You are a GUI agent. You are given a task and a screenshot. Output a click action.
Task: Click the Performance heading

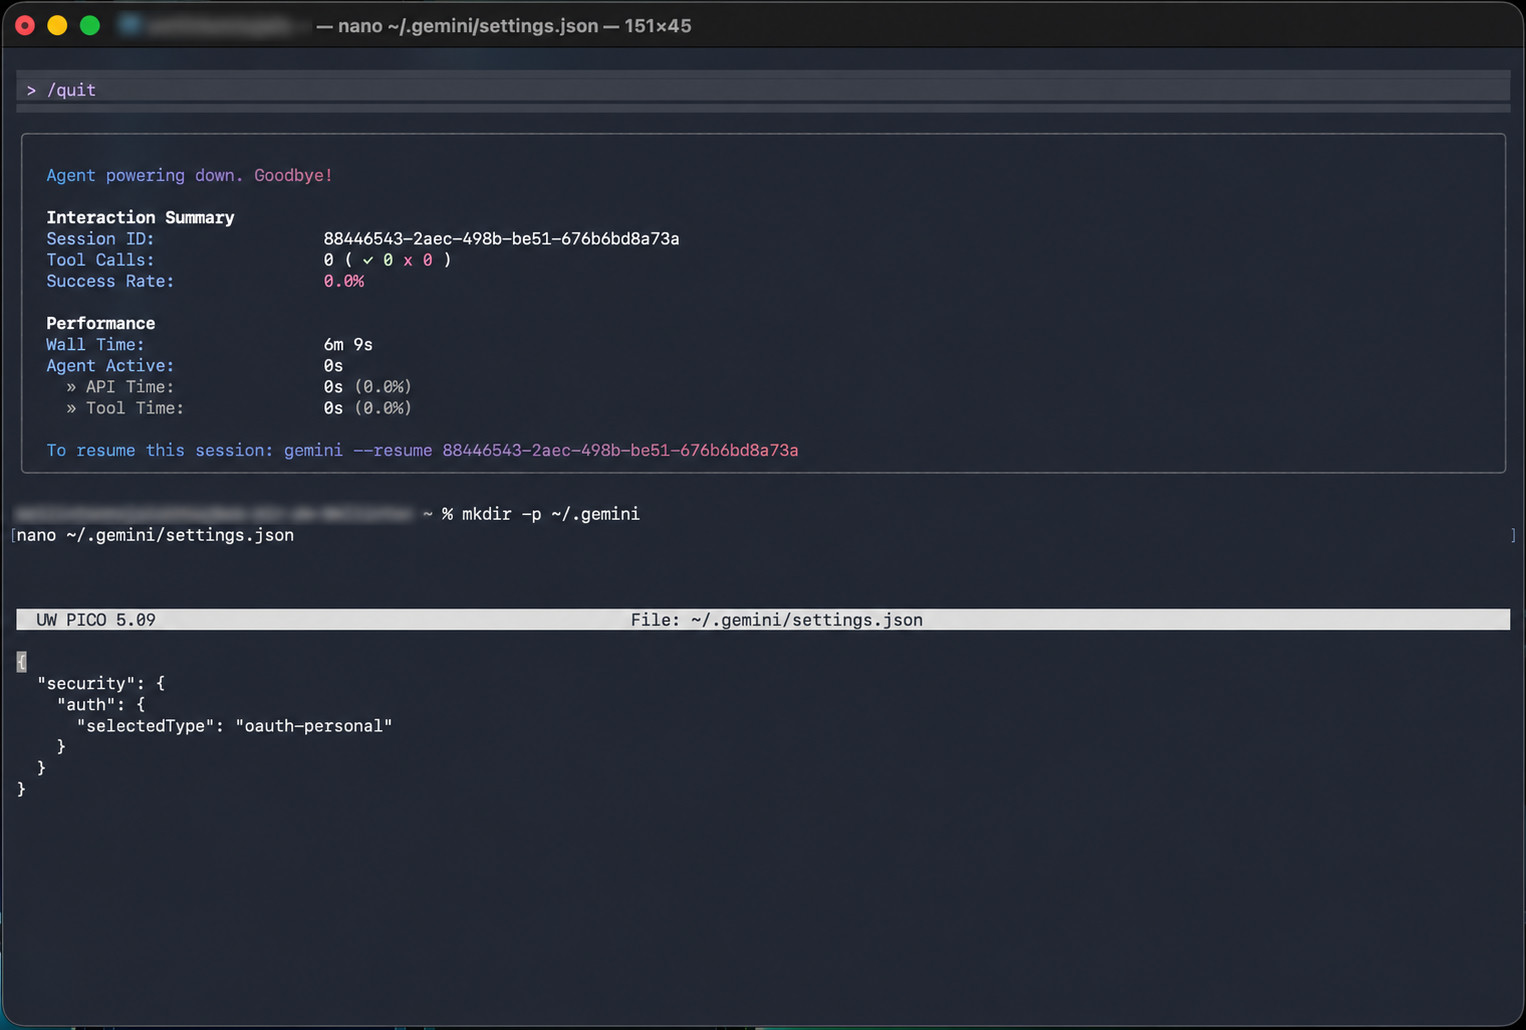pyautogui.click(x=100, y=323)
